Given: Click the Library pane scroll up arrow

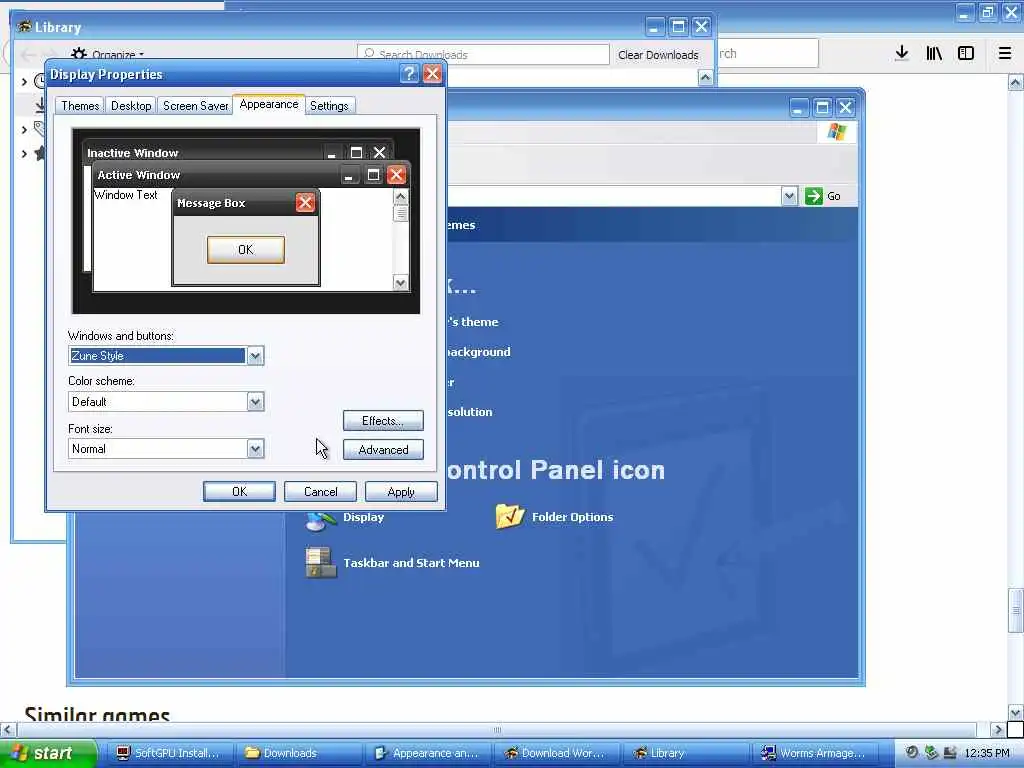Looking at the screenshot, I should 705,78.
